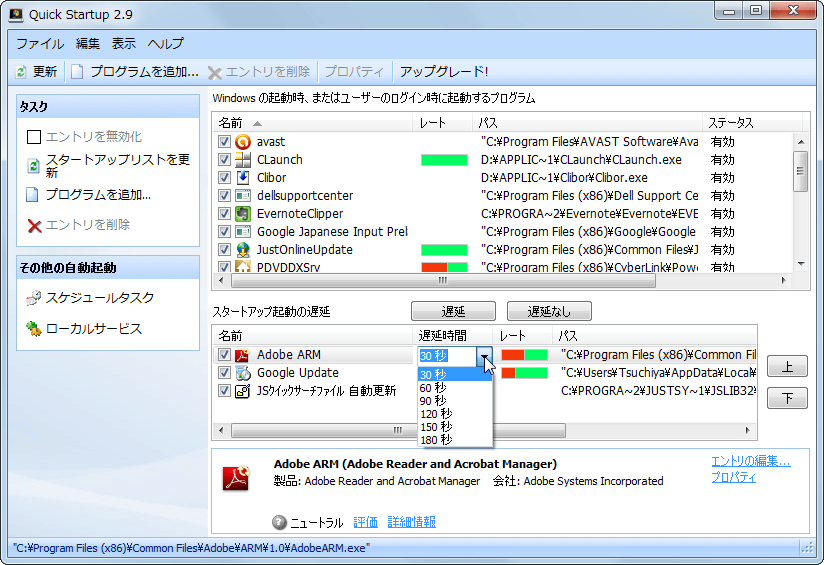Viewport: 824px width, 565px height.
Task: Click アップグレード! in toolbar
Action: tap(444, 71)
